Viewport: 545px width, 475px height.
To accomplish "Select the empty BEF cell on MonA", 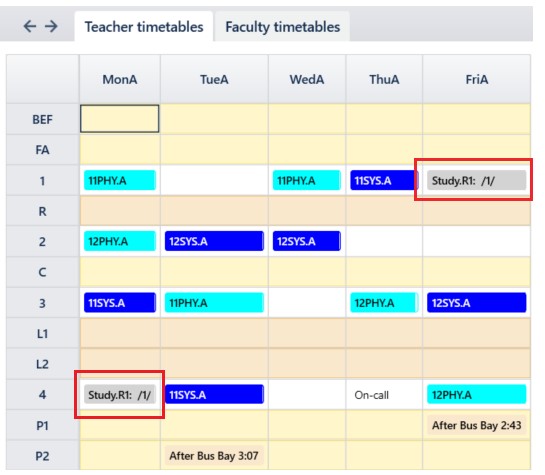I will (x=120, y=119).
